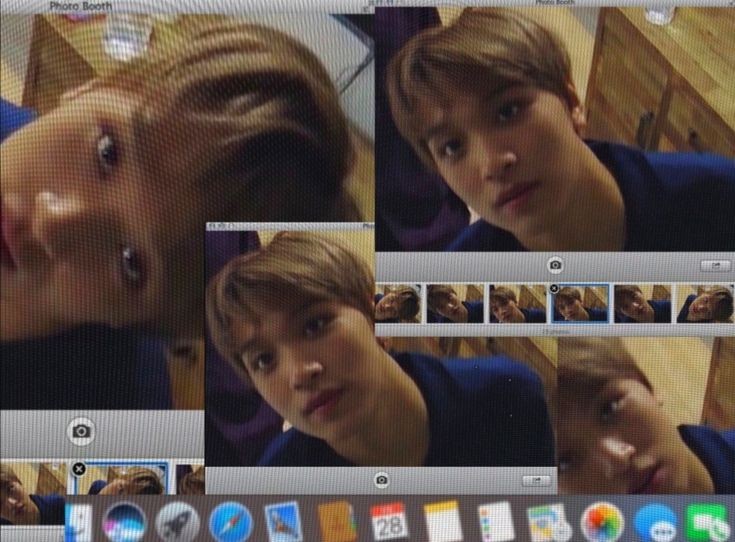
Task: Open the Mail stamp icon in the Dock
Action: (x=283, y=522)
